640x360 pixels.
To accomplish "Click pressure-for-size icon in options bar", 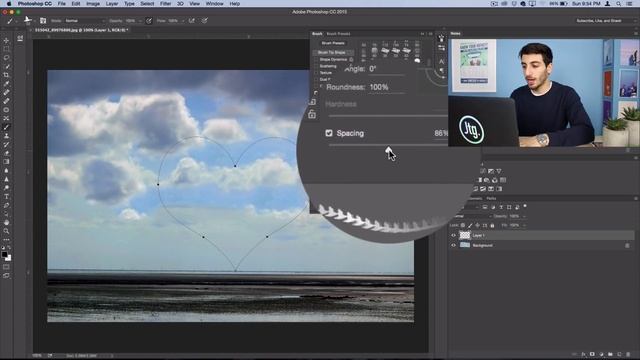I will tap(204, 20).
